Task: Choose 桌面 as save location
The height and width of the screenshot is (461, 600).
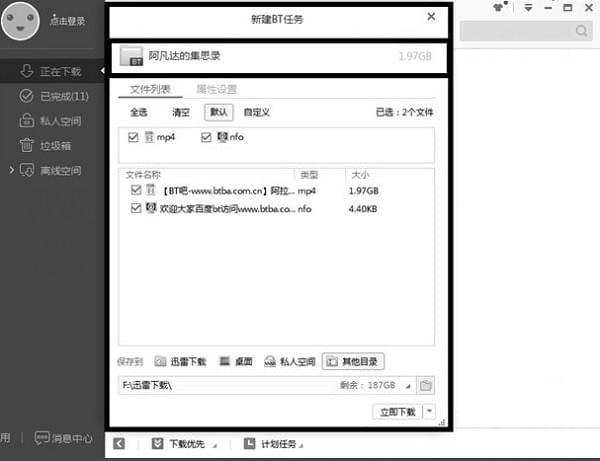Action: point(236,362)
